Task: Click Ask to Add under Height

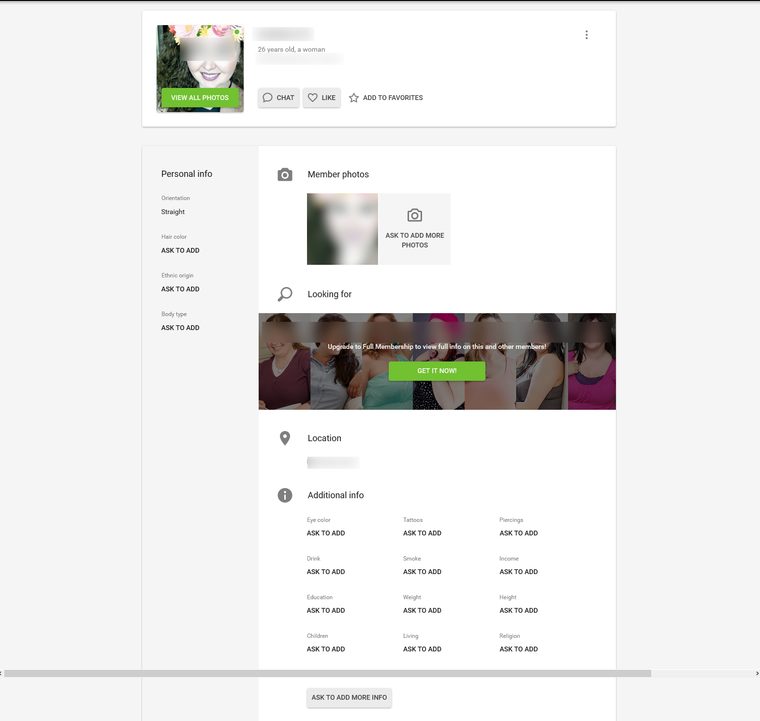Action: pyautogui.click(x=519, y=611)
